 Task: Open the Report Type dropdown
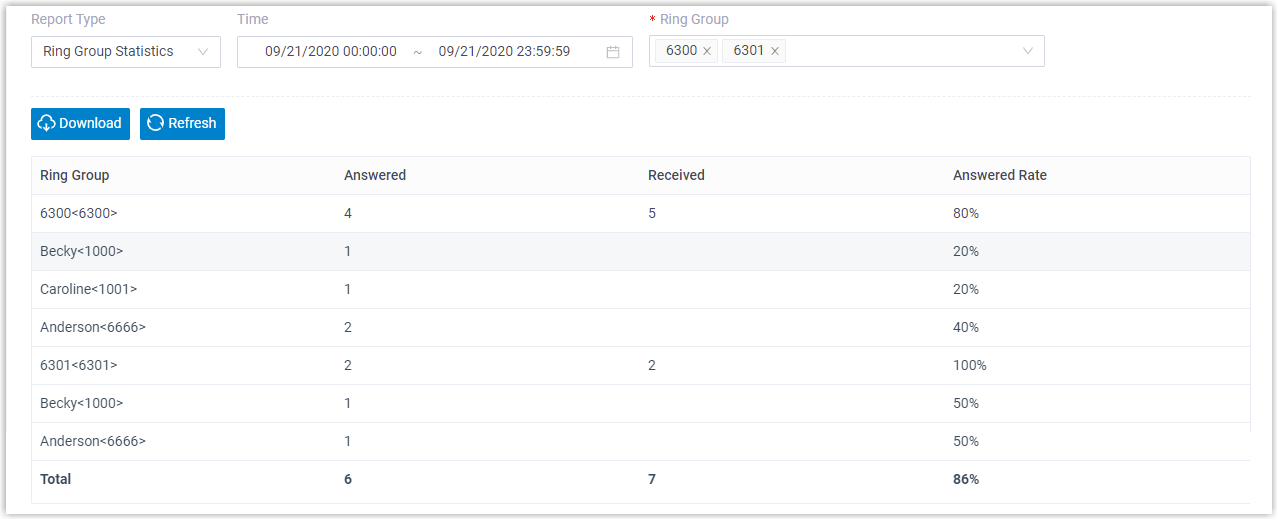pyautogui.click(x=125, y=52)
